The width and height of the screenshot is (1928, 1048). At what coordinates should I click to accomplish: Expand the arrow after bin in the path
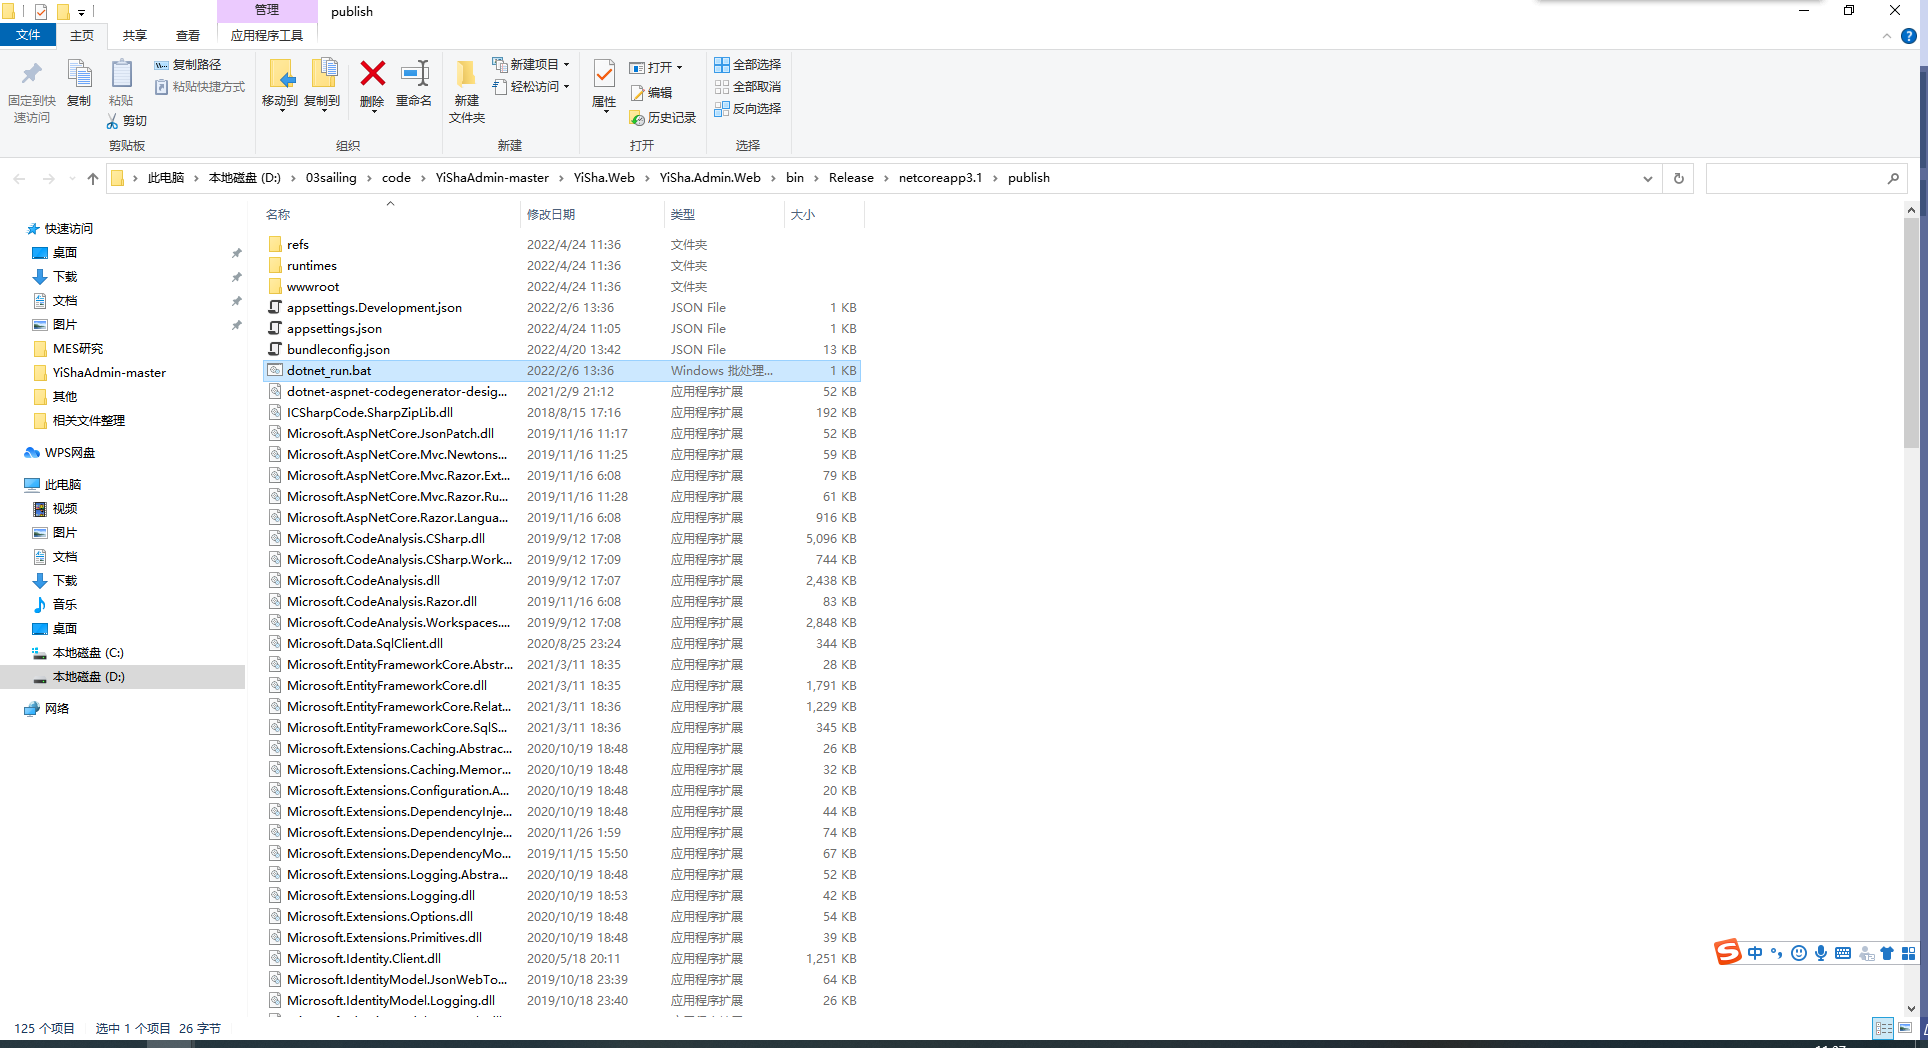click(816, 178)
